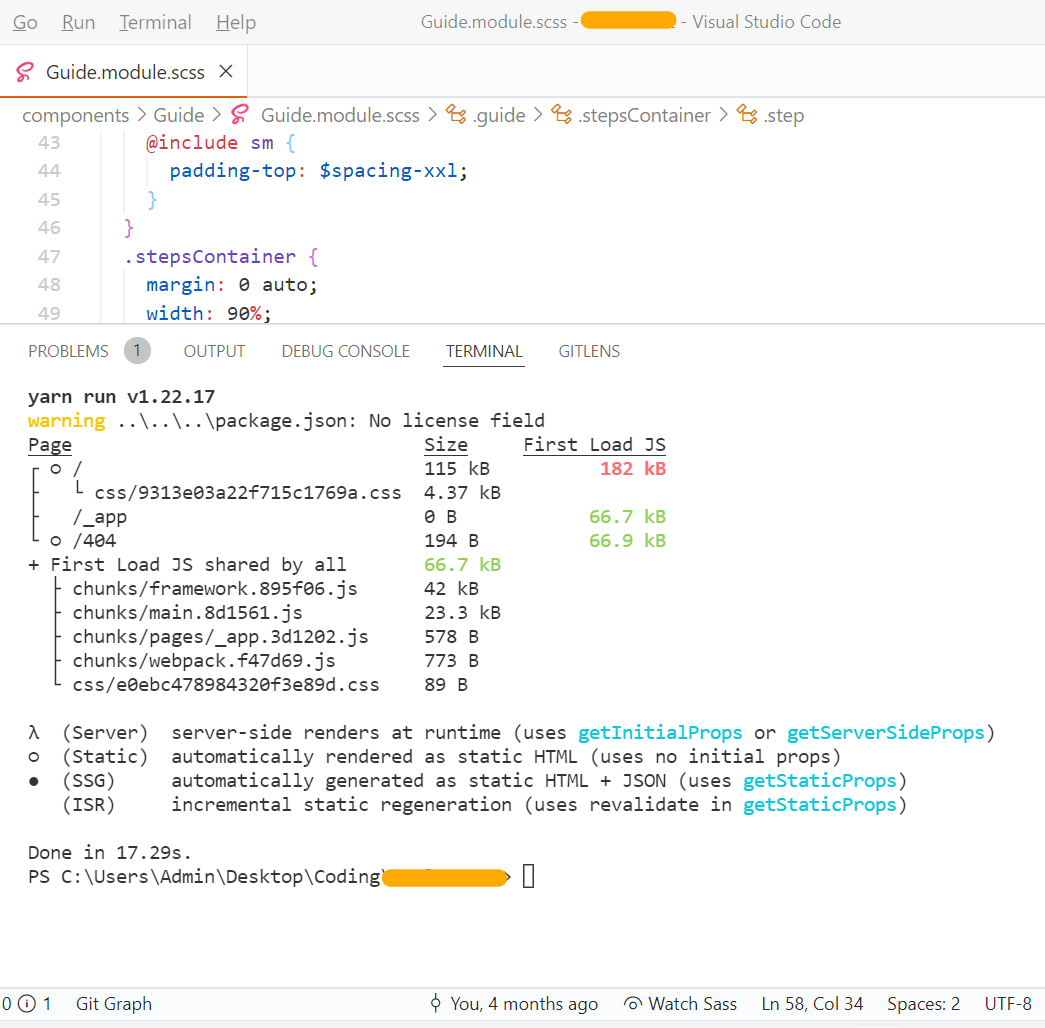Click 'chunks/webpack.f47d69.js' in terminal output
The height and width of the screenshot is (1028, 1045).
pyautogui.click(x=204, y=661)
